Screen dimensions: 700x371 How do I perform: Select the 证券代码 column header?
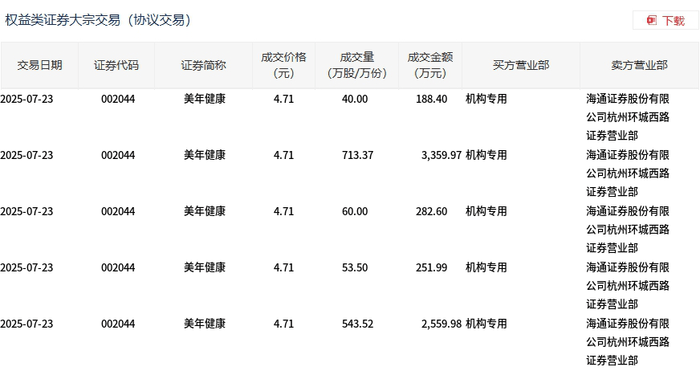pyautogui.click(x=116, y=66)
